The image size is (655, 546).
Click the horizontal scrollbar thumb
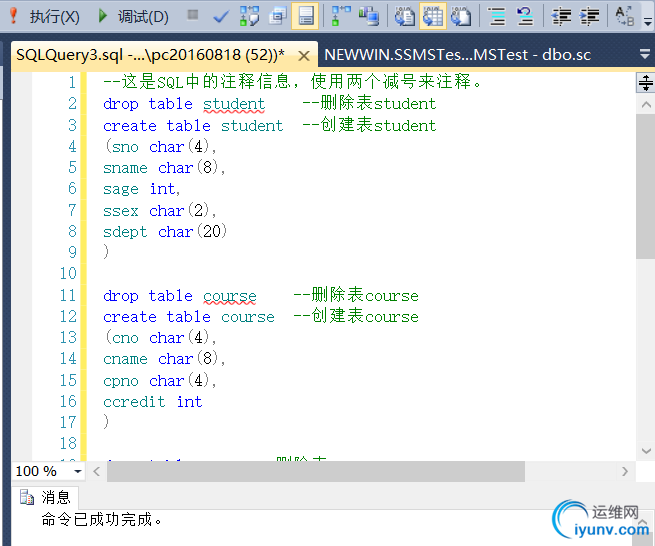(316, 472)
